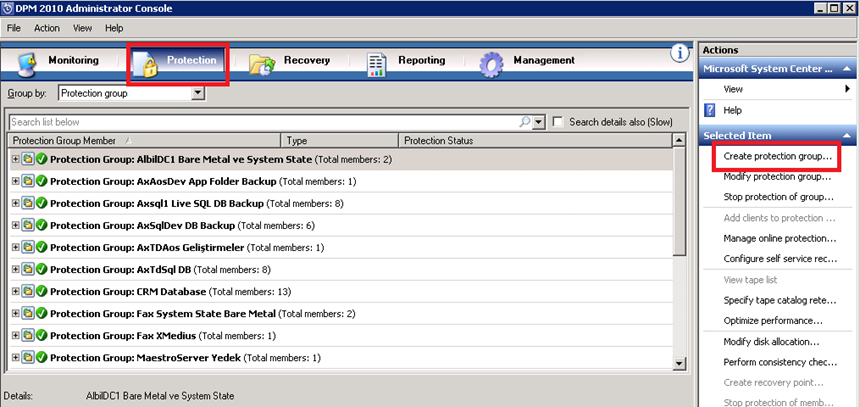Expand CRM Database protection group
Image resolution: width=860 pixels, height=407 pixels.
tap(15, 291)
